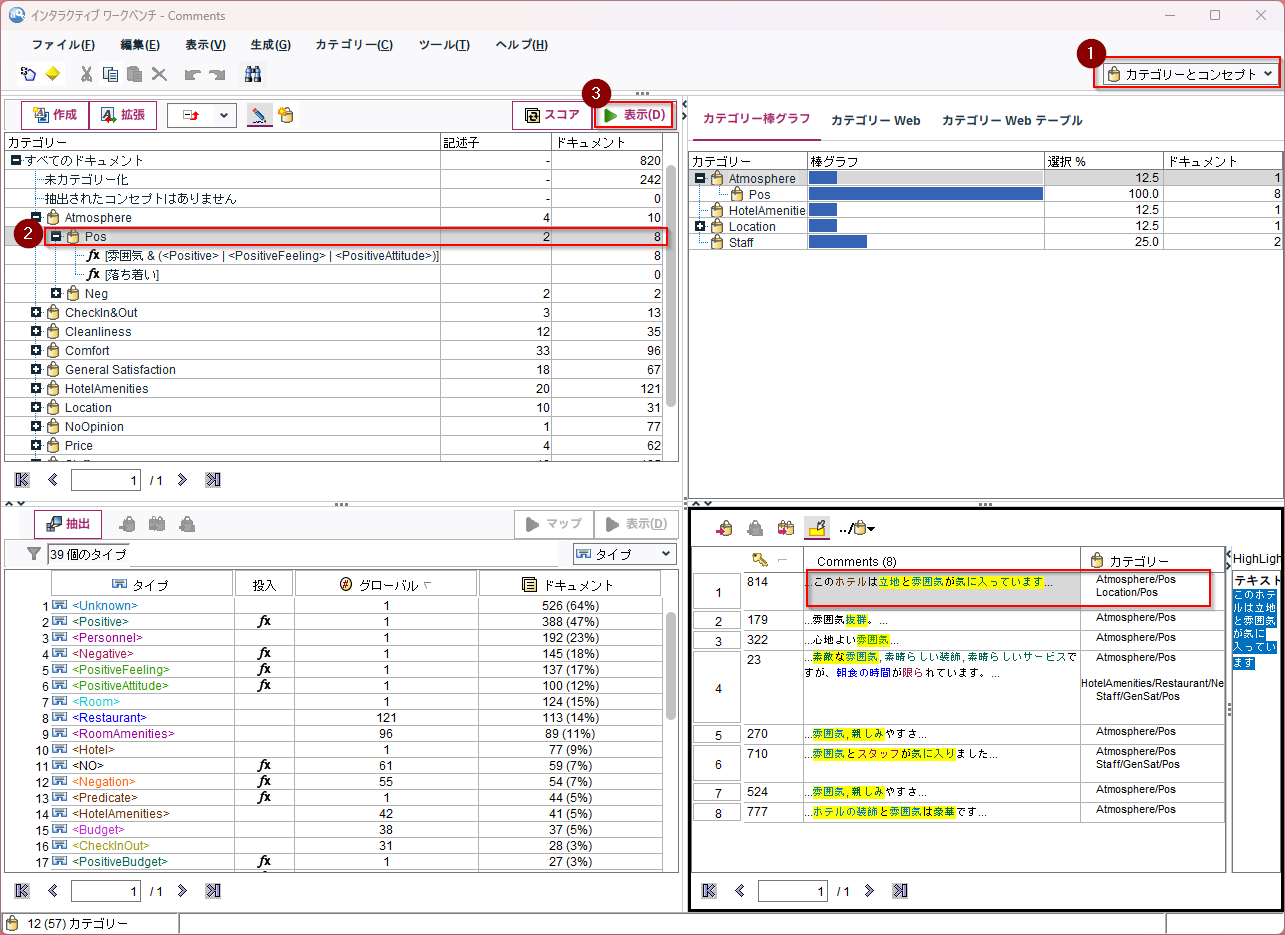
Task: Open the カテゴリーとコンセプト view dropdown
Action: coord(1188,74)
